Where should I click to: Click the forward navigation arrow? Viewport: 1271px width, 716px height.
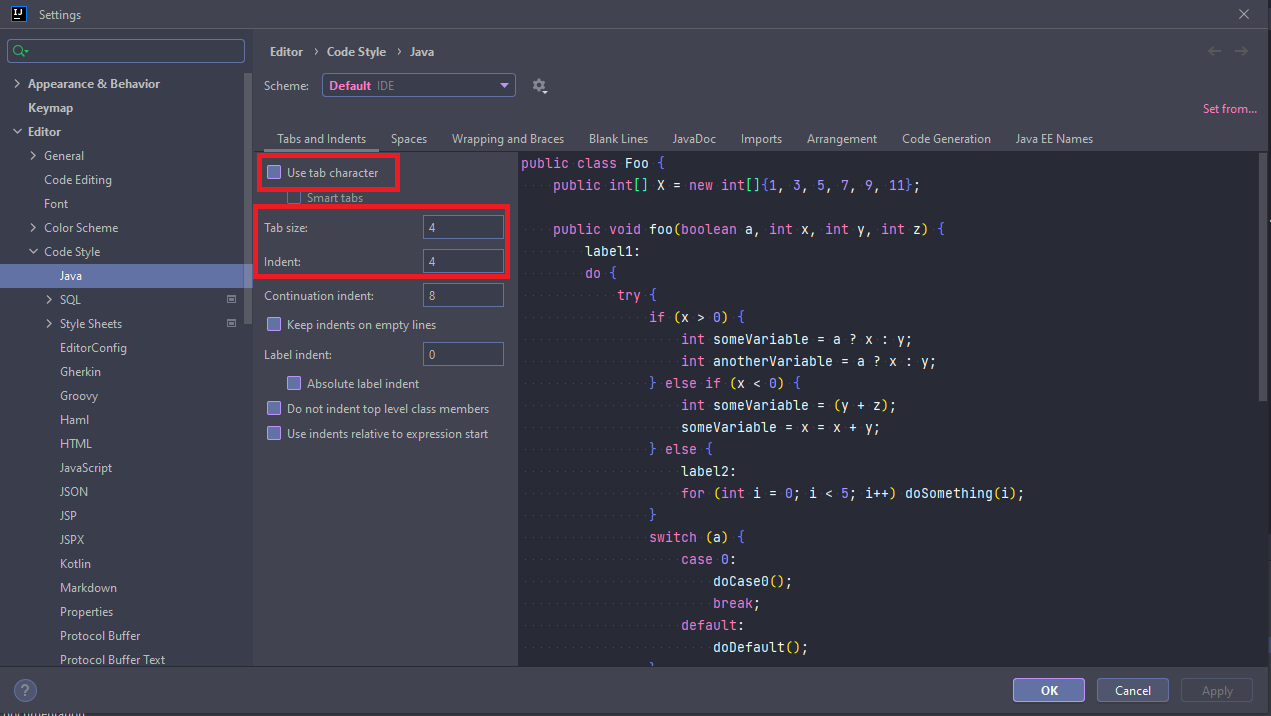click(x=1241, y=51)
